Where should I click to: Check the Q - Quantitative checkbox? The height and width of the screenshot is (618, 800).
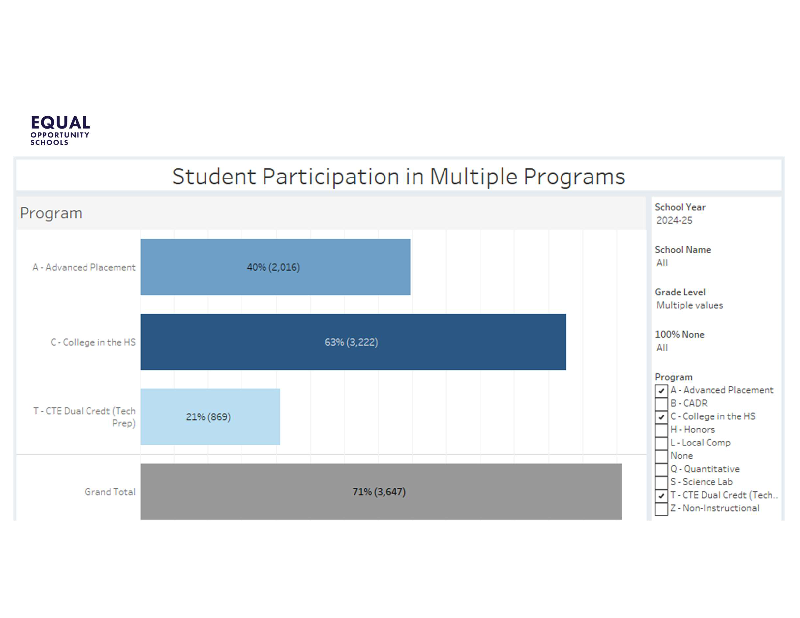tap(661, 469)
